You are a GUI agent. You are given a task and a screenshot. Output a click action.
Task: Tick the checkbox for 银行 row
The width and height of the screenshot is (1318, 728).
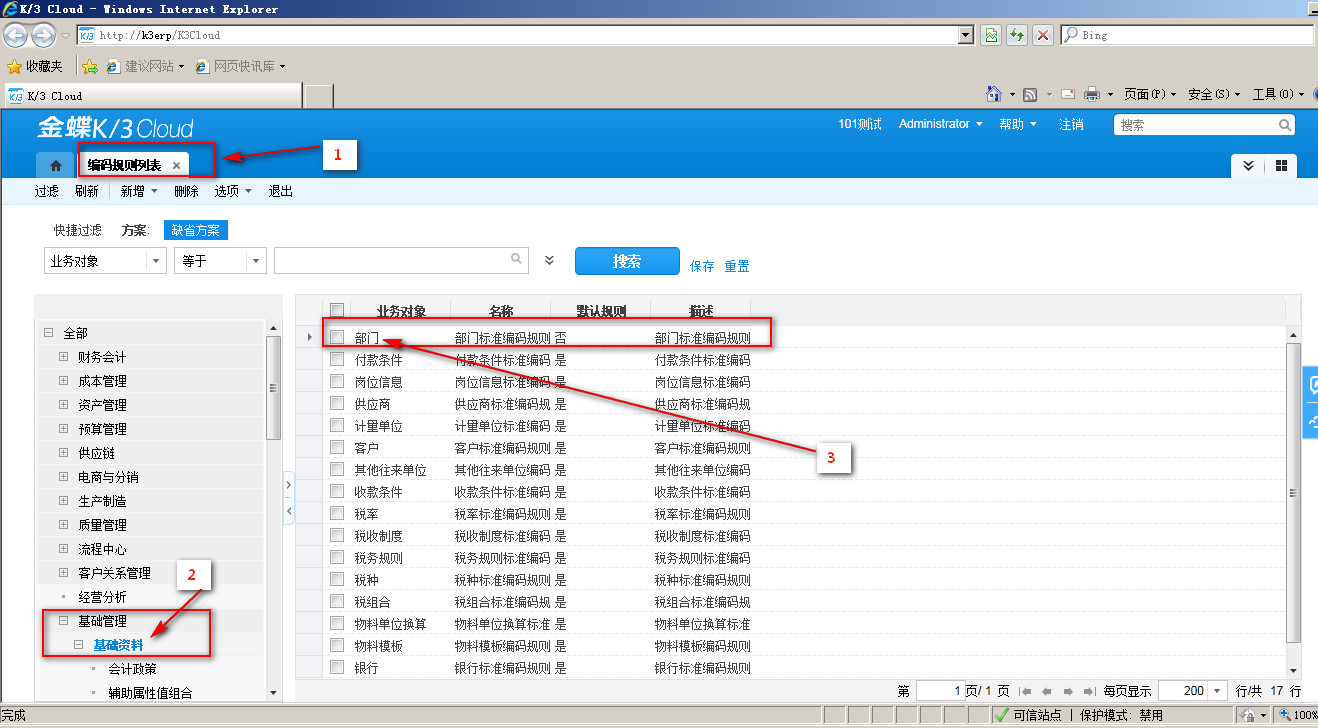pyautogui.click(x=337, y=667)
